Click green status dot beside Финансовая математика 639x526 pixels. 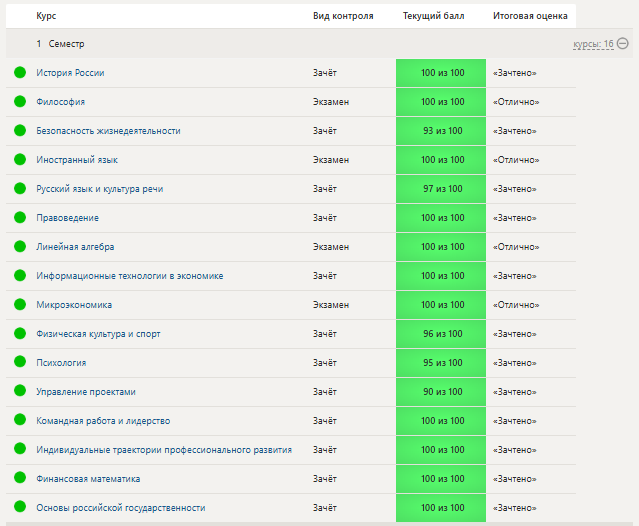click(x=19, y=479)
